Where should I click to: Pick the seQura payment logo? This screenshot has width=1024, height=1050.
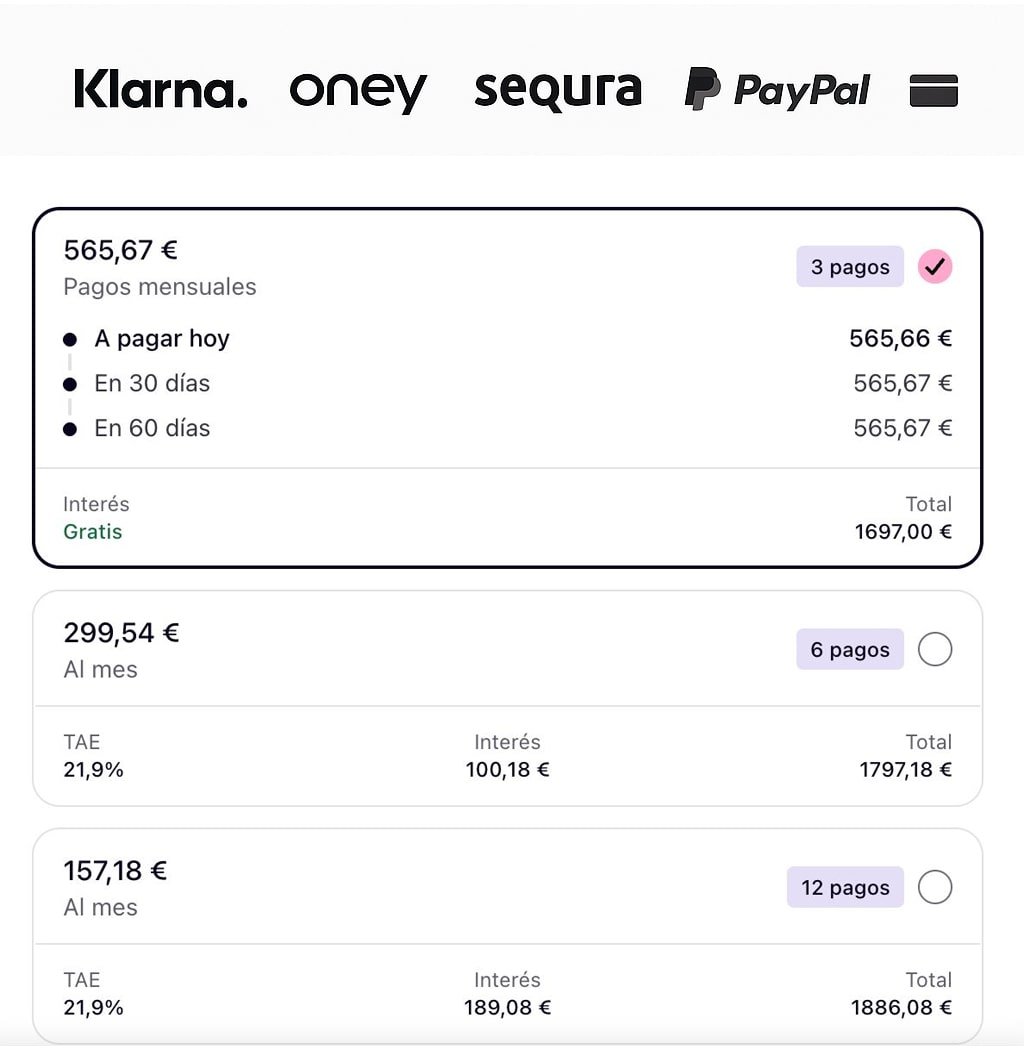557,90
